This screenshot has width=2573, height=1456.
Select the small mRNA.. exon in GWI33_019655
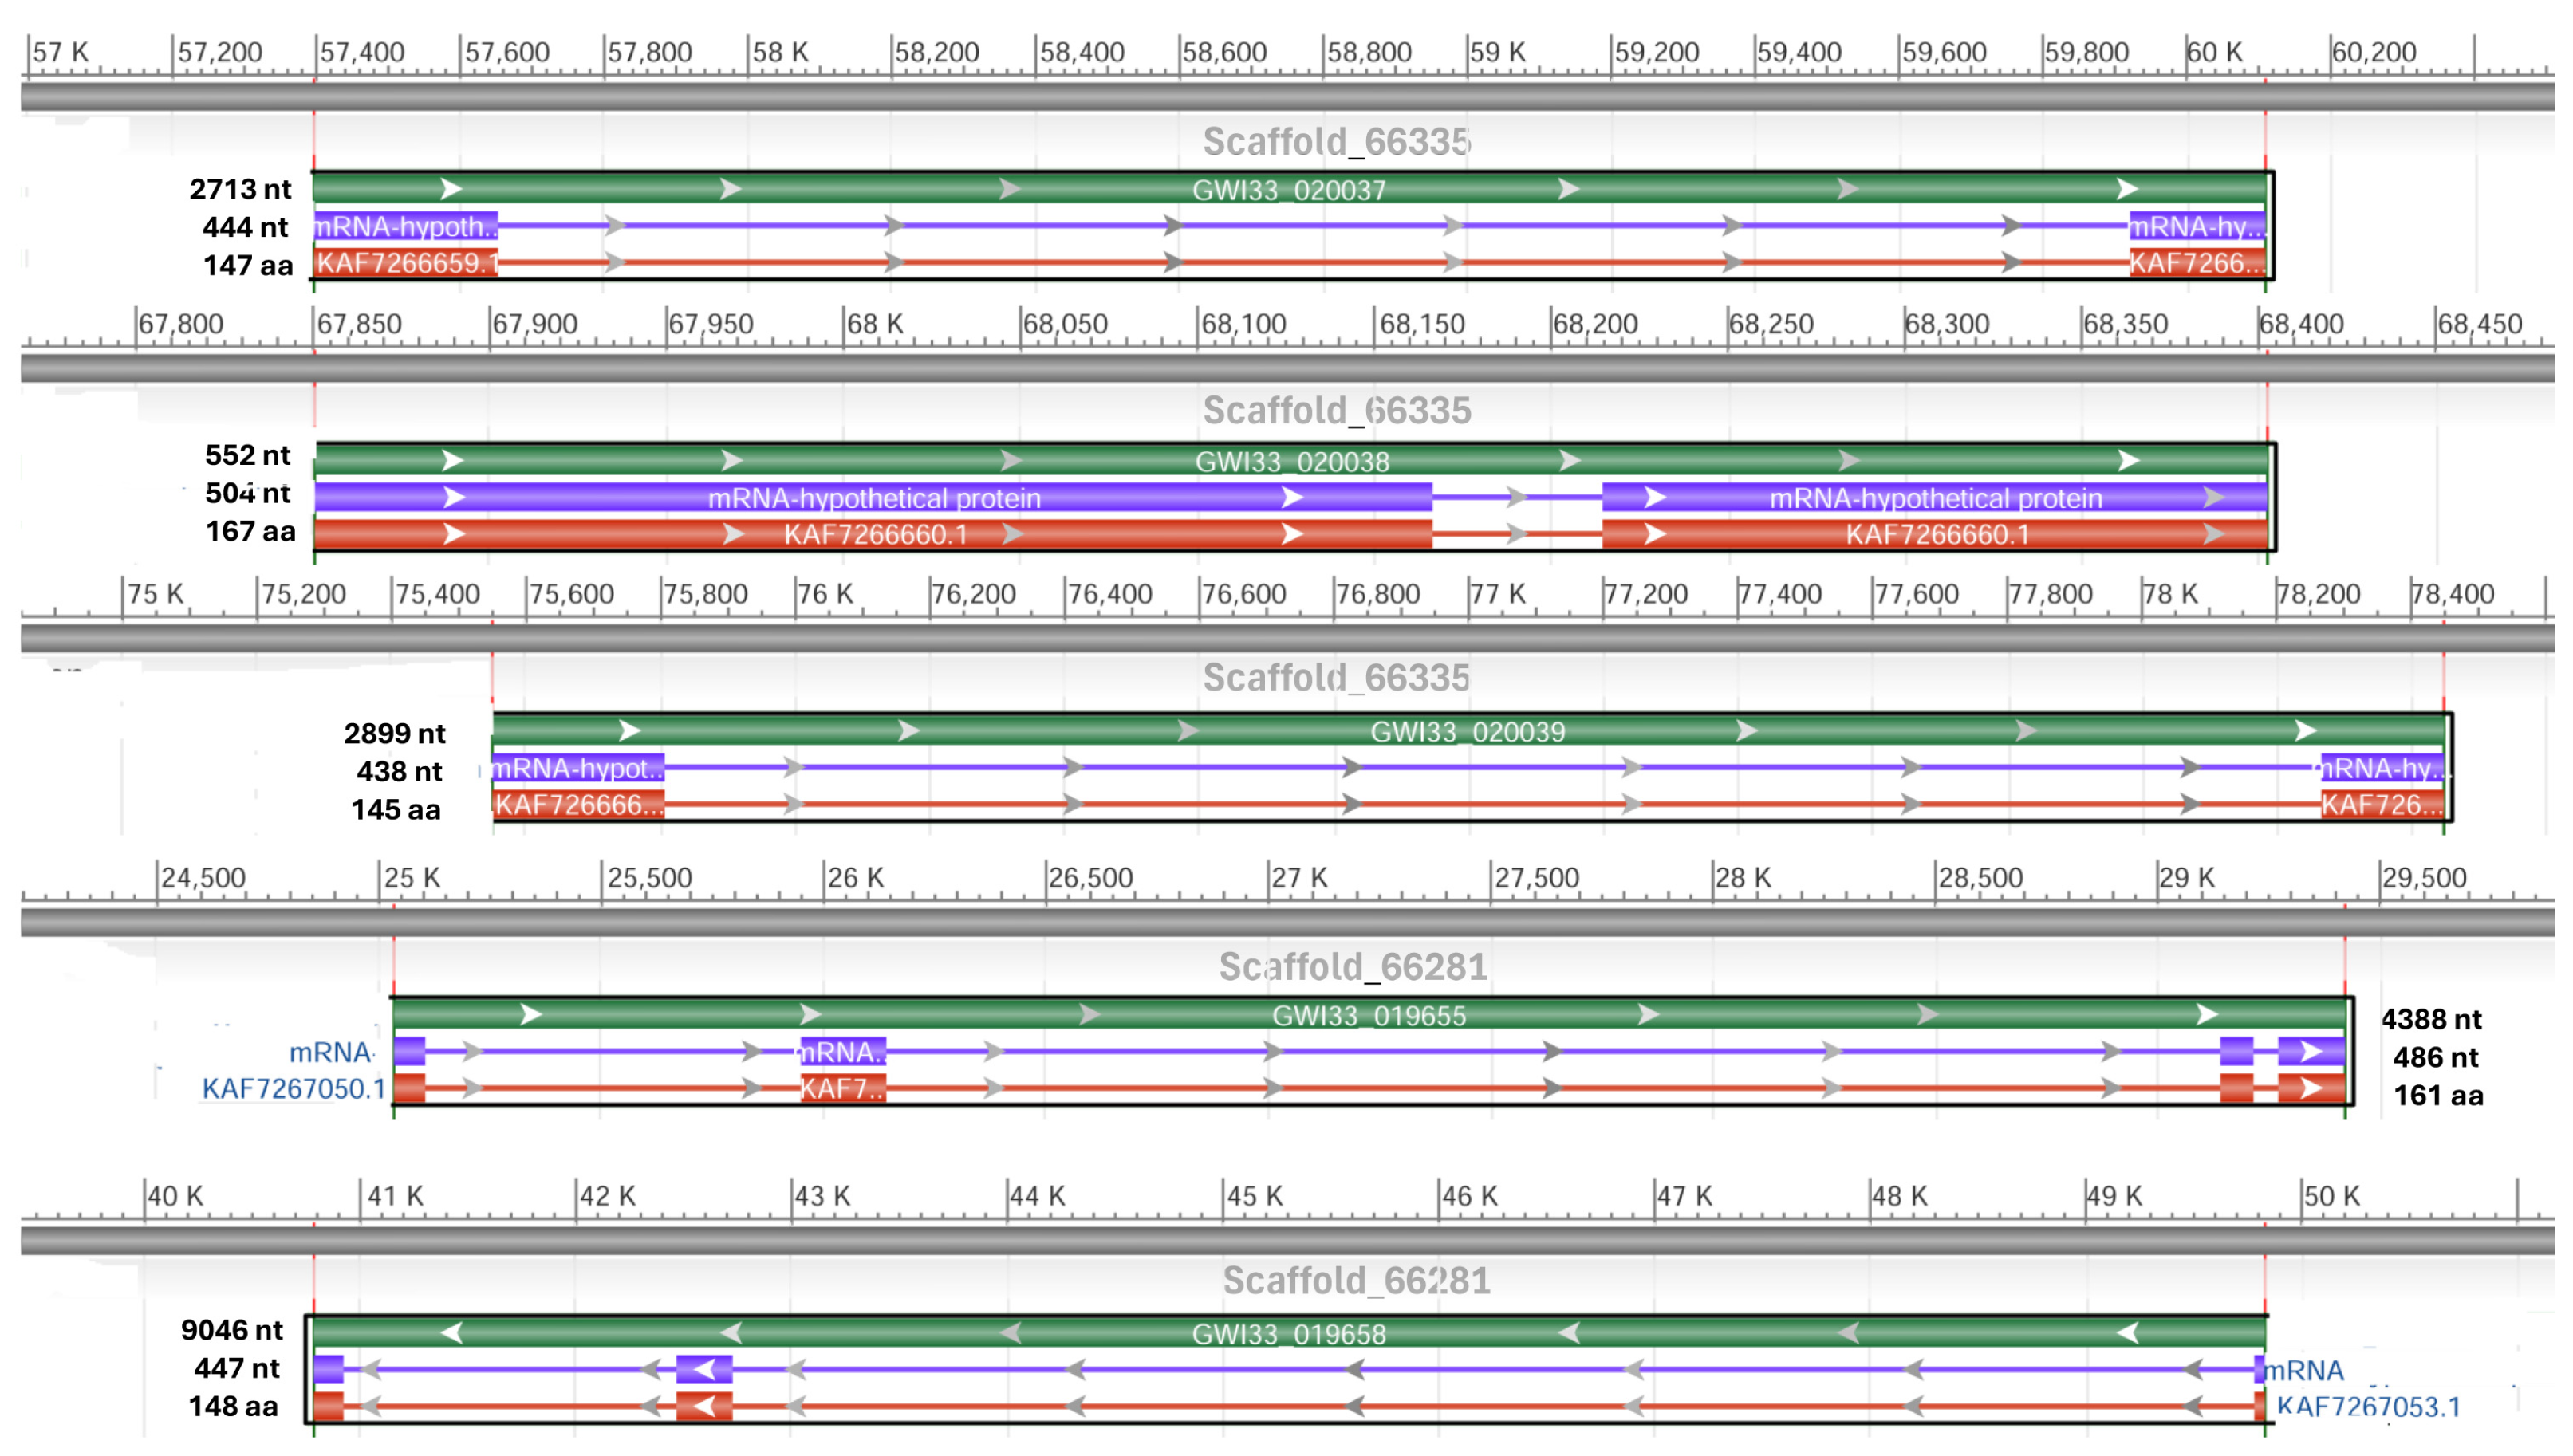[842, 1052]
